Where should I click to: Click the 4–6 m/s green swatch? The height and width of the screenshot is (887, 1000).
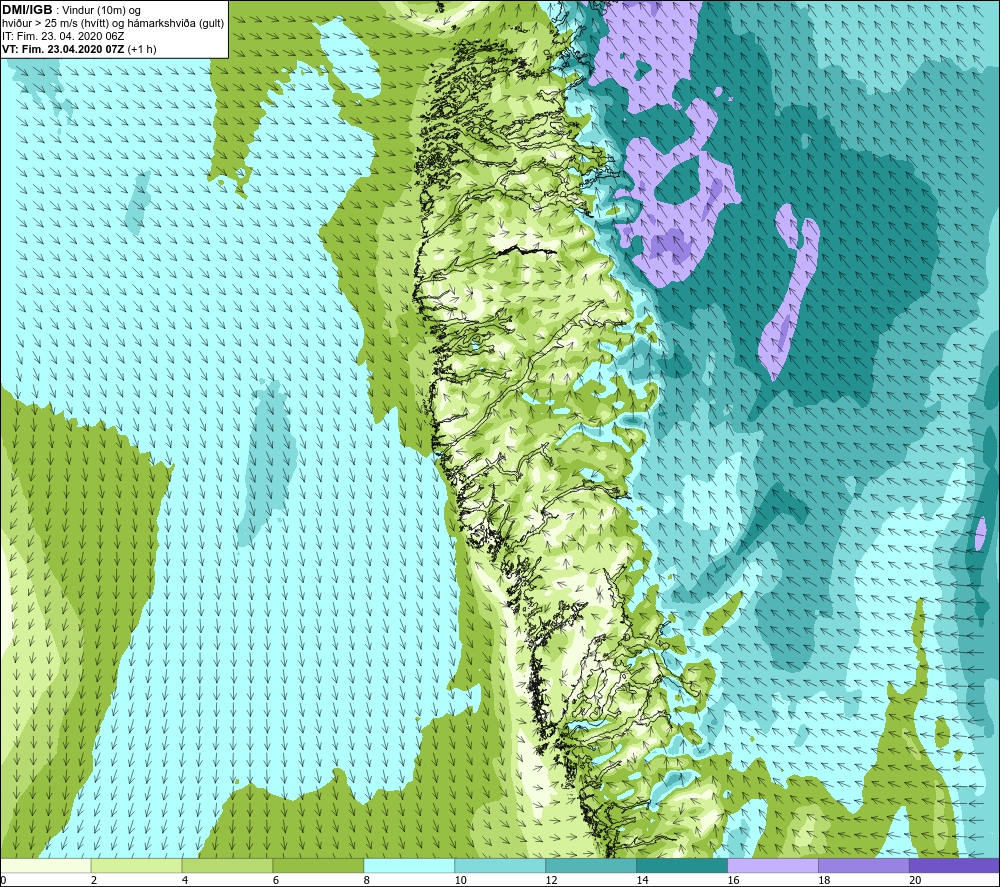click(x=227, y=865)
